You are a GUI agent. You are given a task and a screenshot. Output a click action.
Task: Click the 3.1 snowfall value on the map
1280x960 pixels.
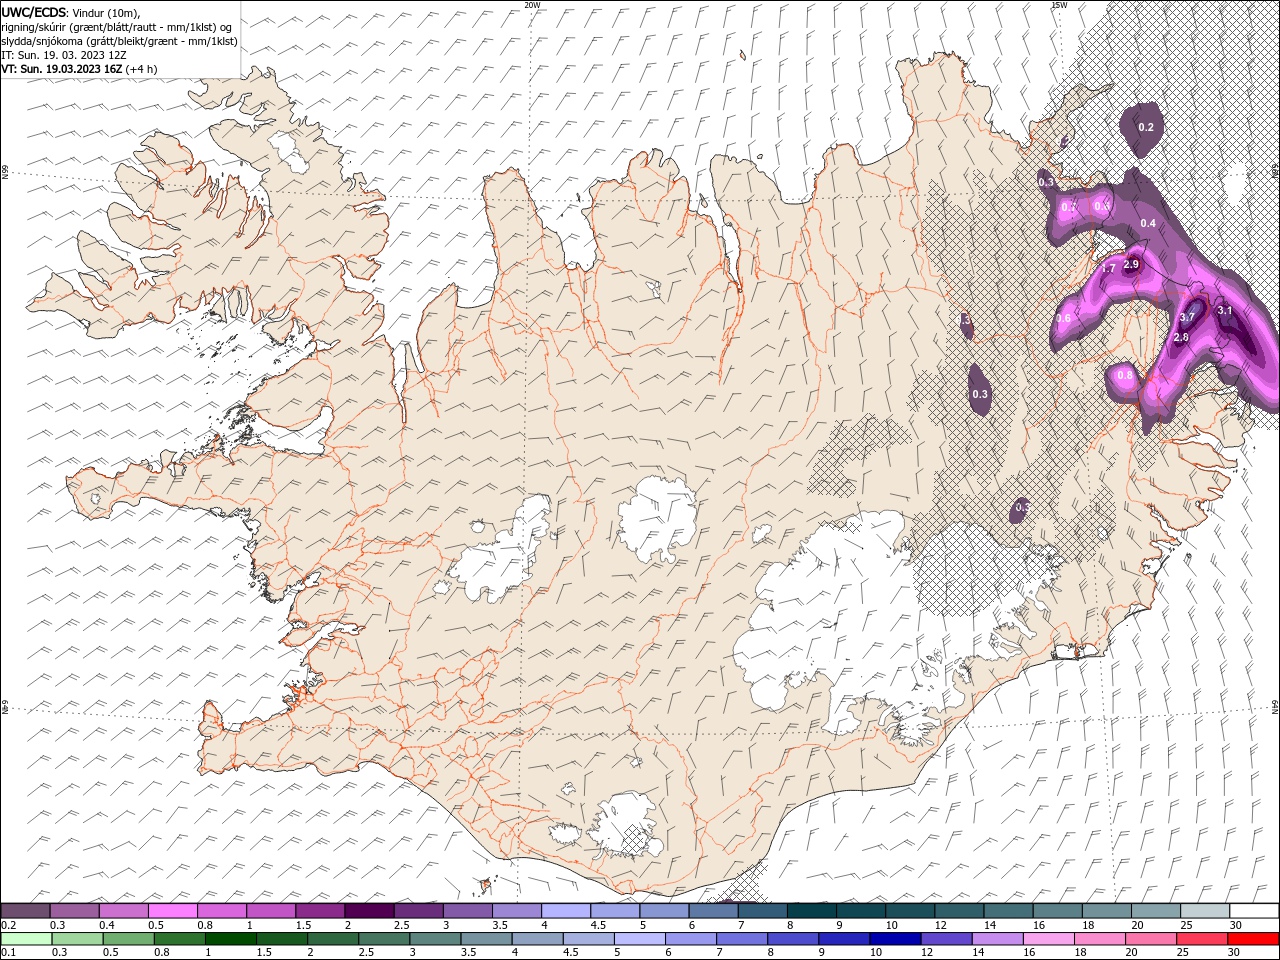point(1225,311)
